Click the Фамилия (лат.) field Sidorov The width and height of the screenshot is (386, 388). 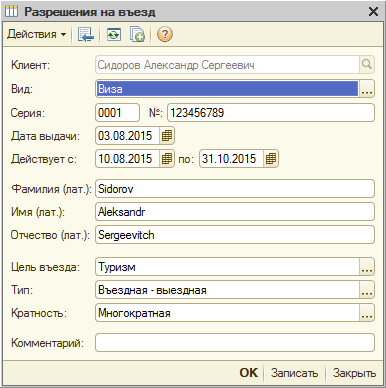235,189
